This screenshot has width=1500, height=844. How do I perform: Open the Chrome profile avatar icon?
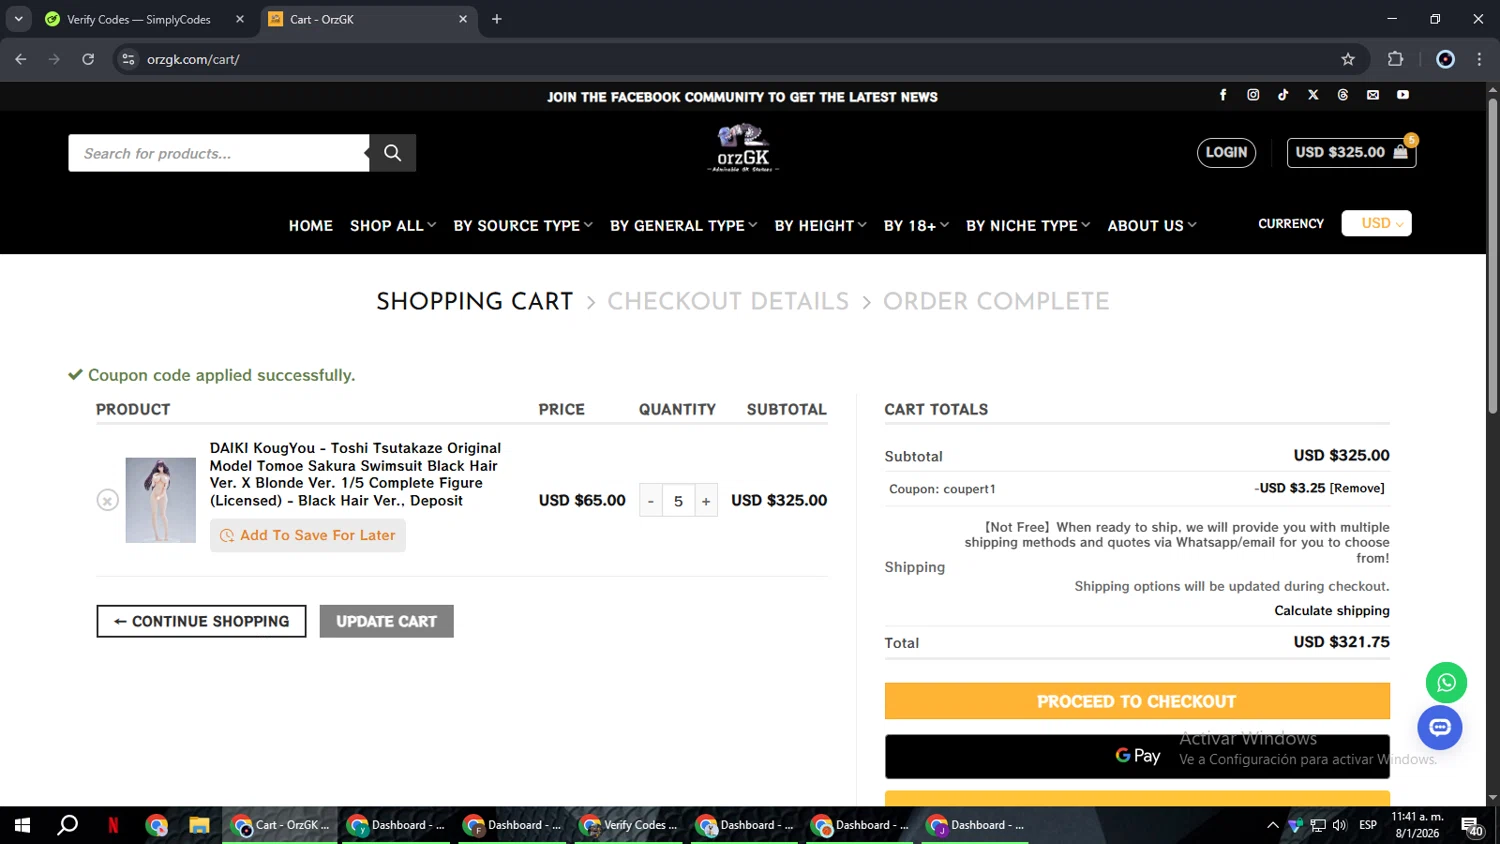coord(1445,59)
